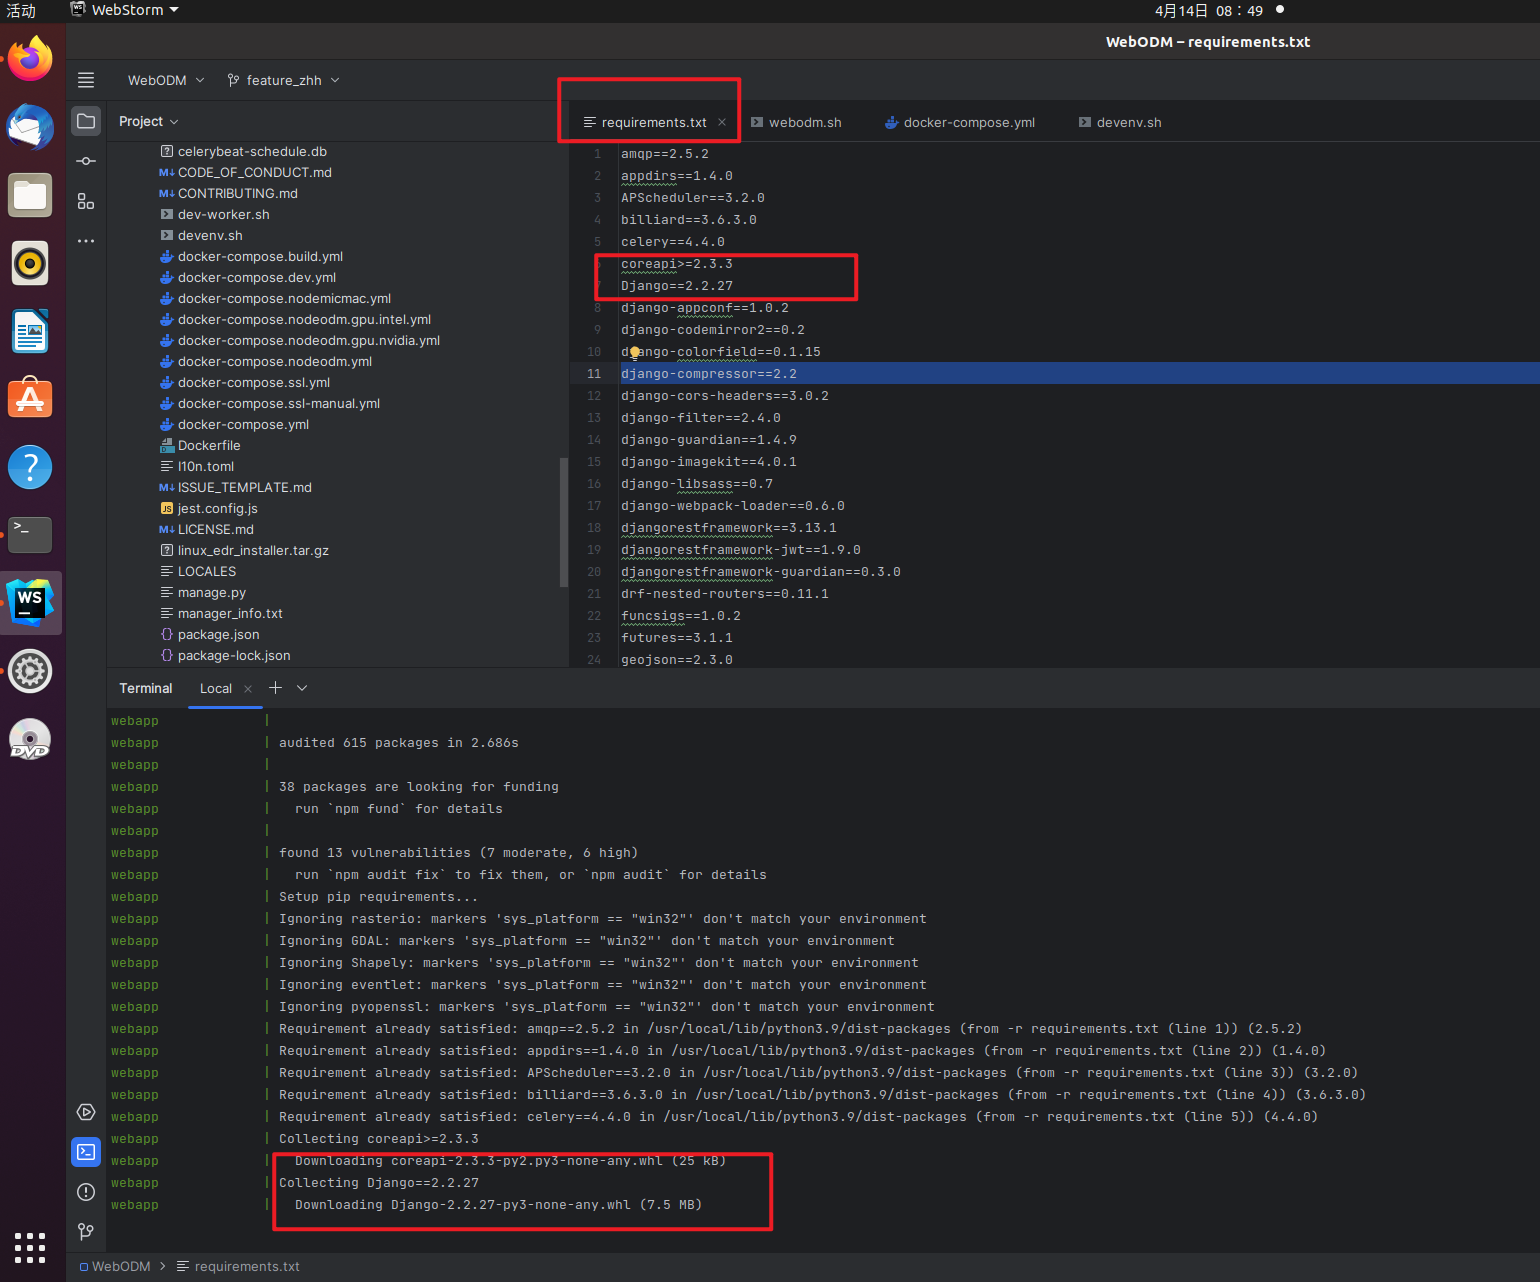The height and width of the screenshot is (1282, 1540).
Task: Click line 11 django-compressor==2.2
Action: [709, 374]
